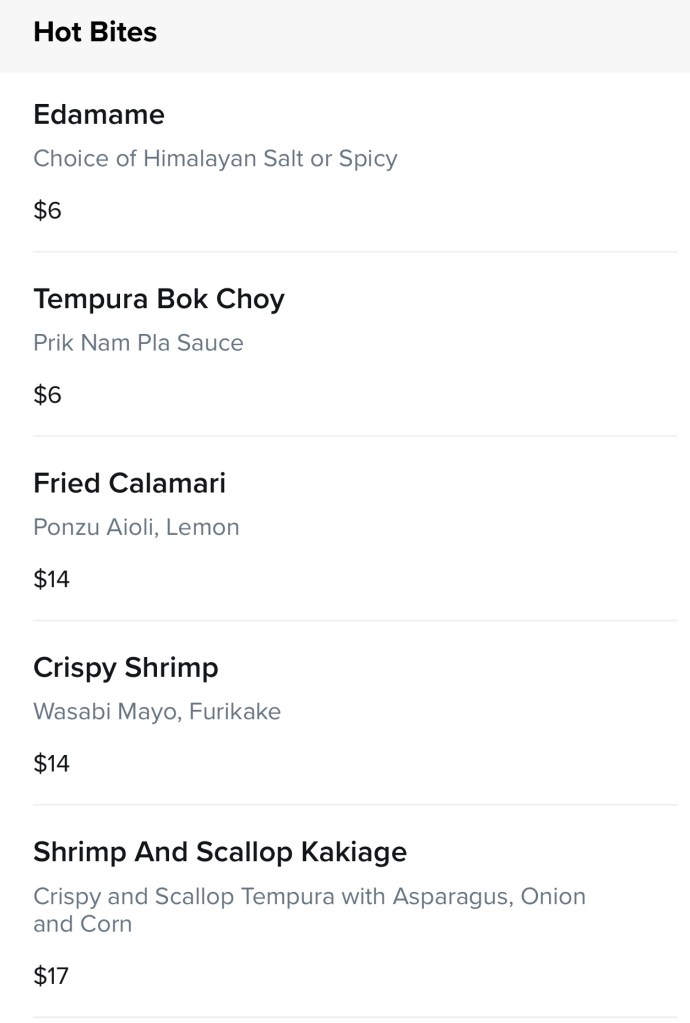Tap the $6 price under Tempura Bok Choy
This screenshot has height=1023, width=690.
[x=47, y=395]
